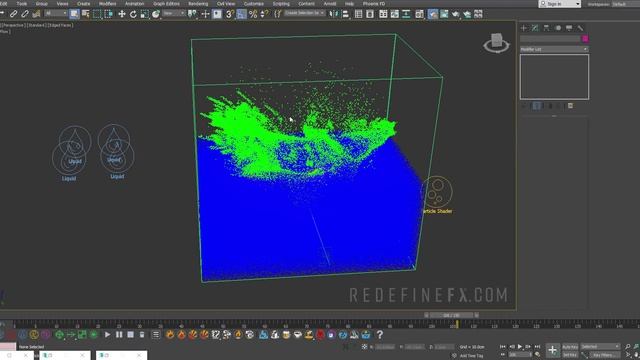640x360 pixels.
Task: Click the Align tool icon
Action: pyautogui.click(x=345, y=14)
